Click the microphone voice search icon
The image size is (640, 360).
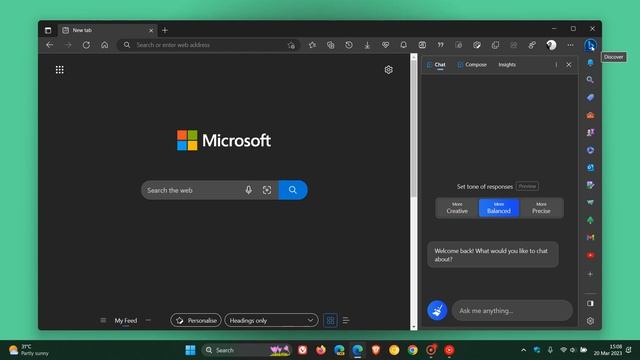pos(249,190)
